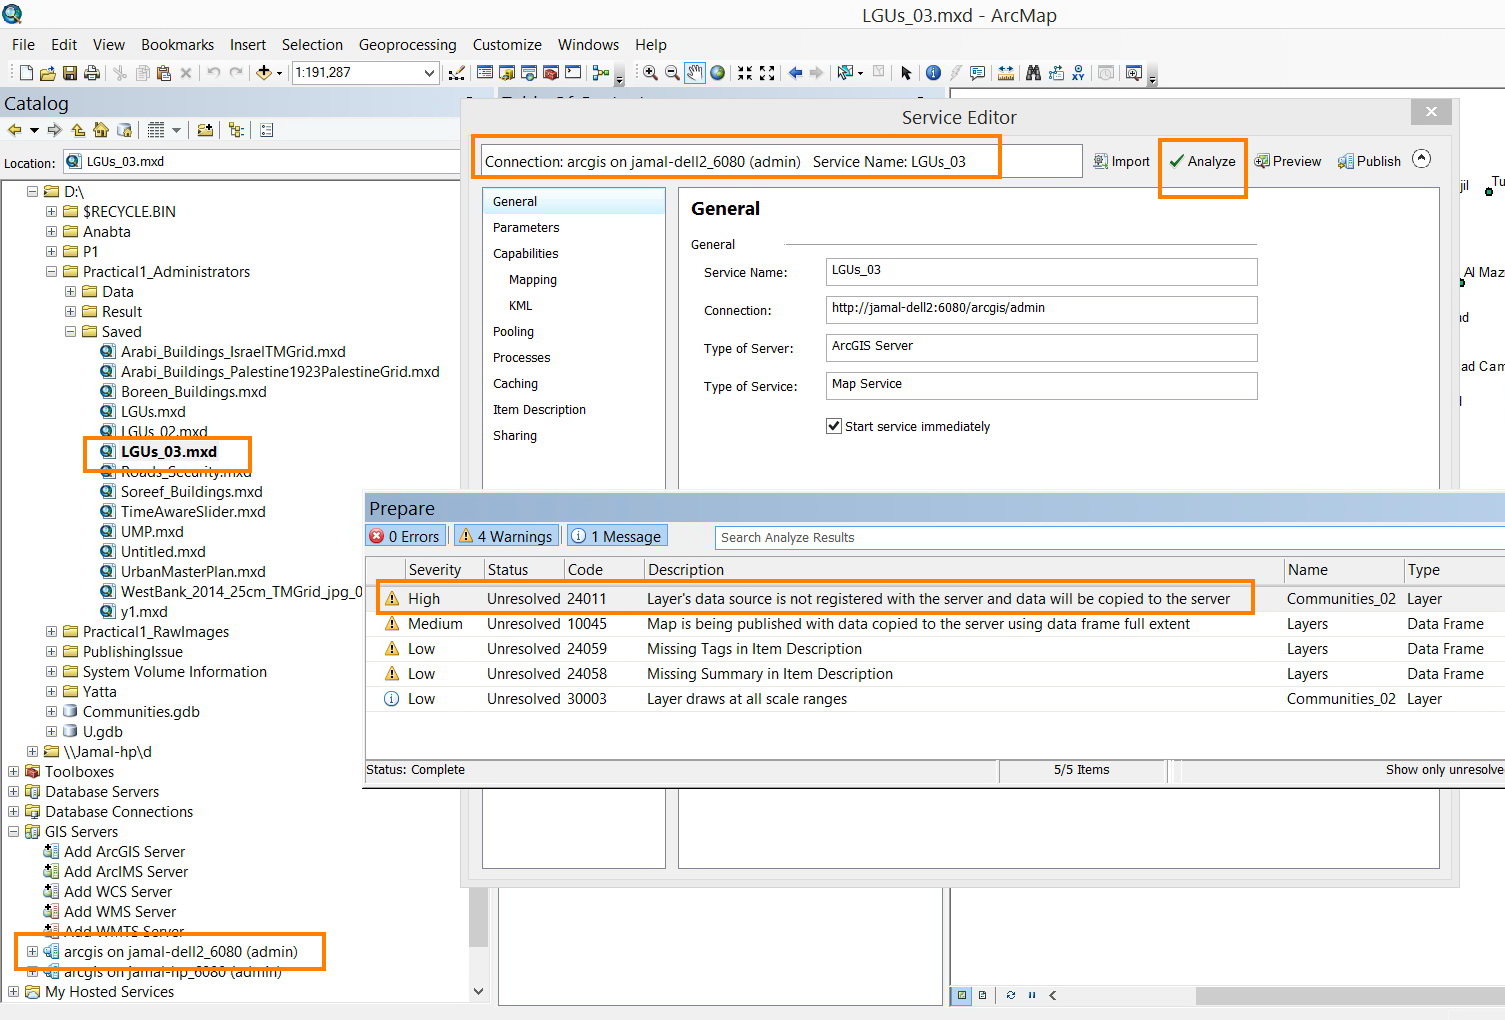Open the File menu
1505x1020 pixels.
tap(23, 44)
